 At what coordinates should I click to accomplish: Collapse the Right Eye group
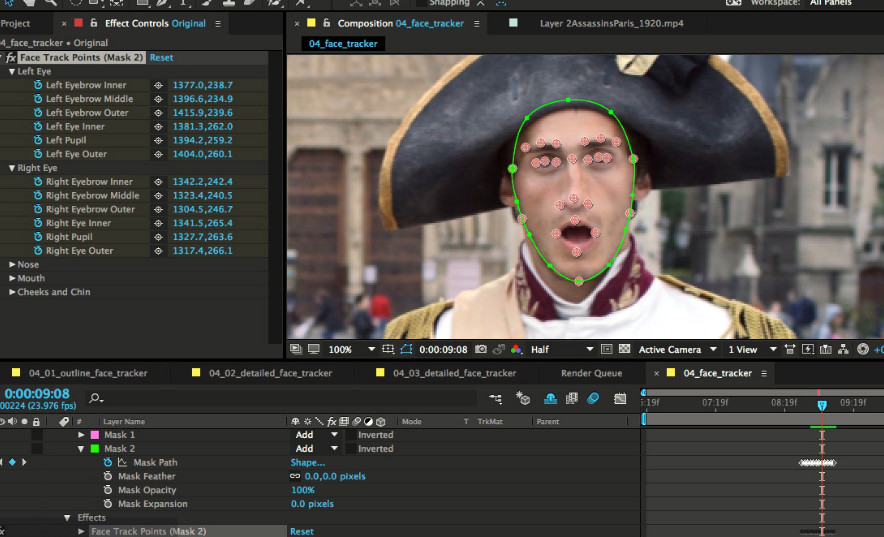pos(11,168)
